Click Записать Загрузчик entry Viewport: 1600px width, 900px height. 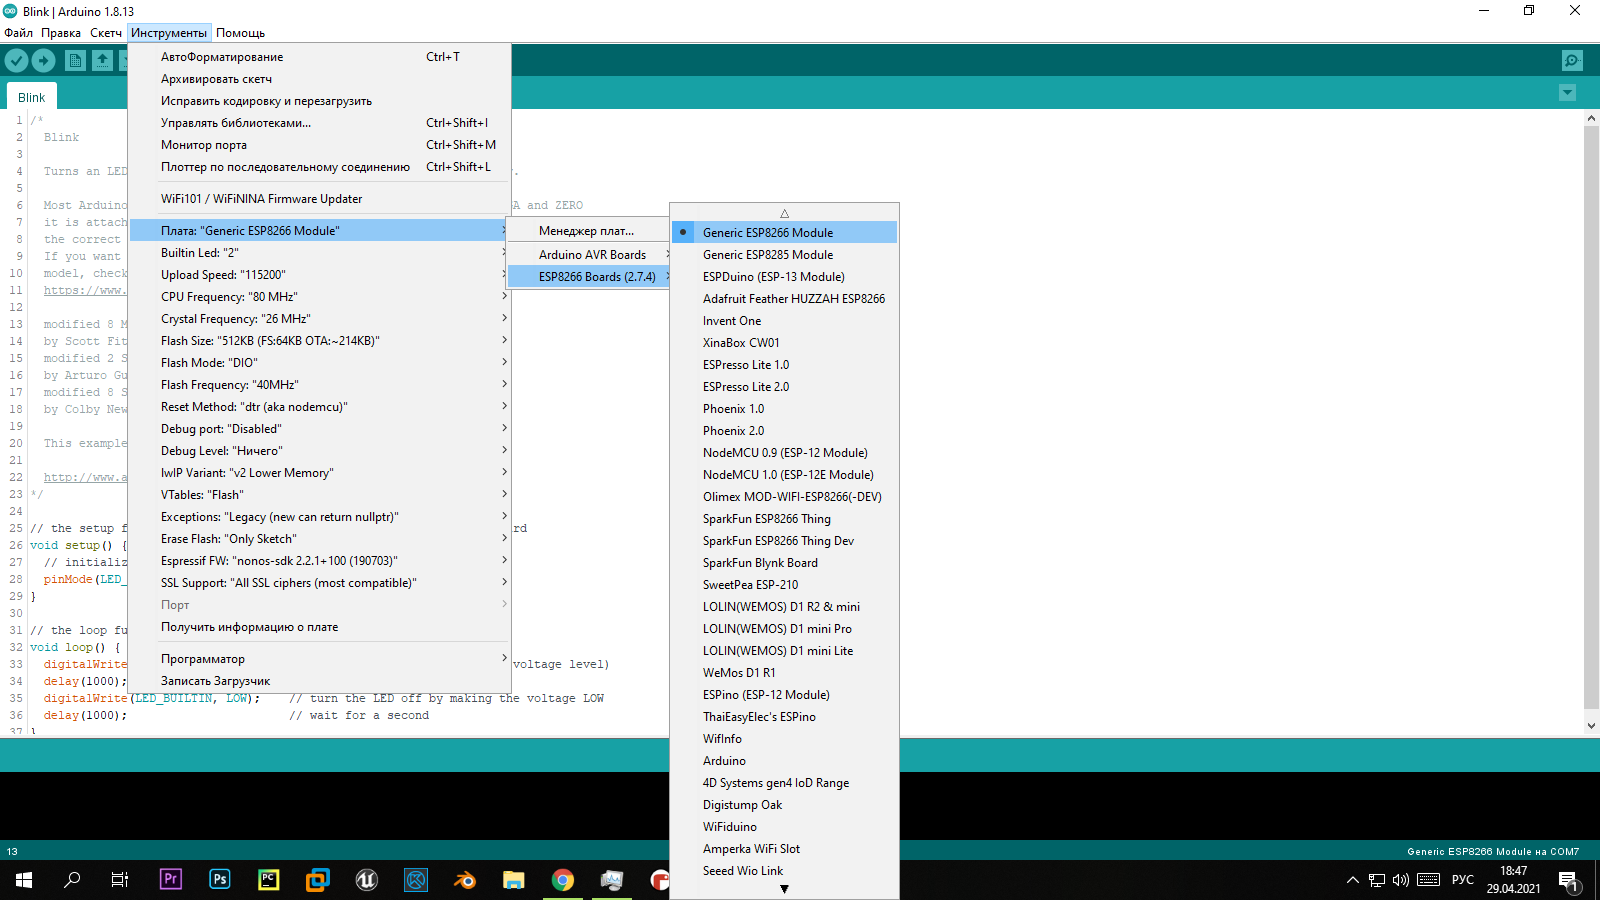pyautogui.click(x=320, y=681)
